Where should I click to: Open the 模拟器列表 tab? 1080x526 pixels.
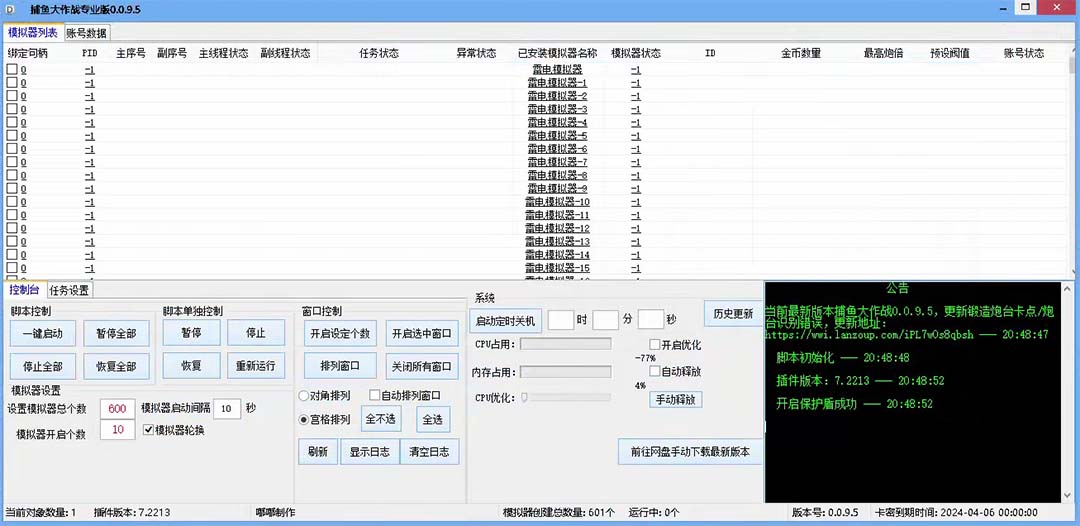point(33,33)
